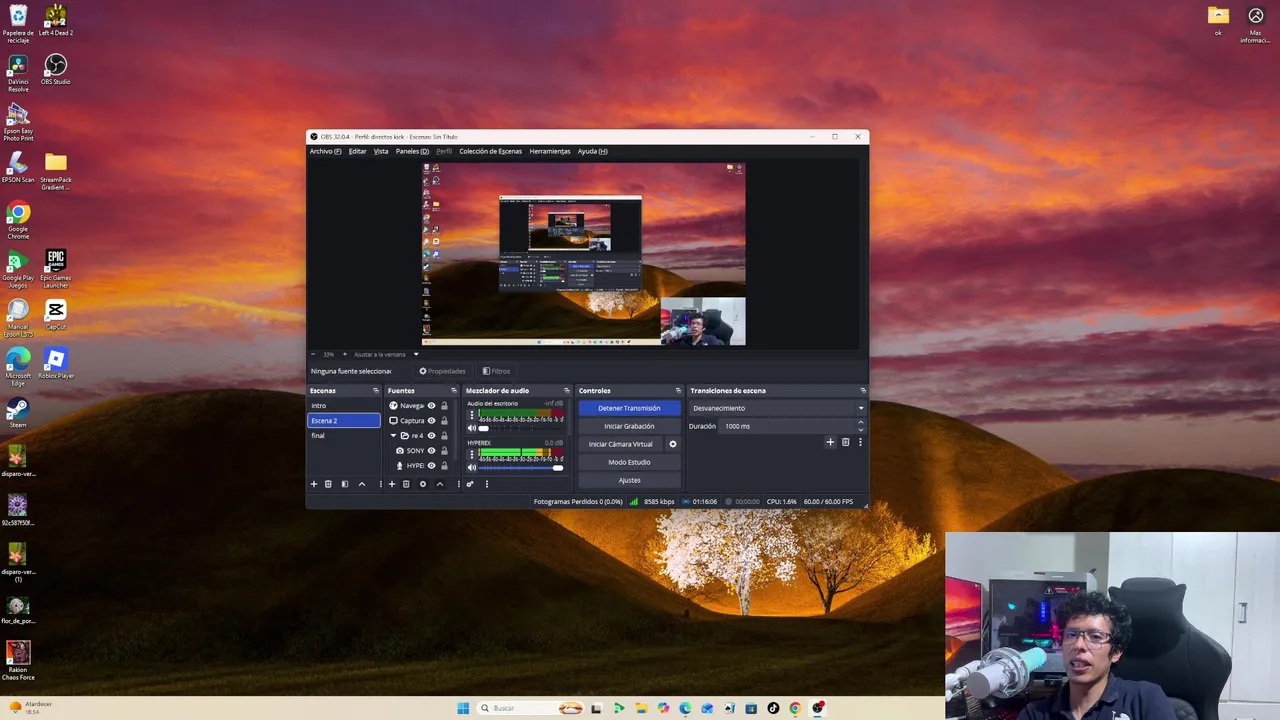This screenshot has height=720, width=1280.
Task: Click Detener Transmisión button
Action: click(629, 408)
